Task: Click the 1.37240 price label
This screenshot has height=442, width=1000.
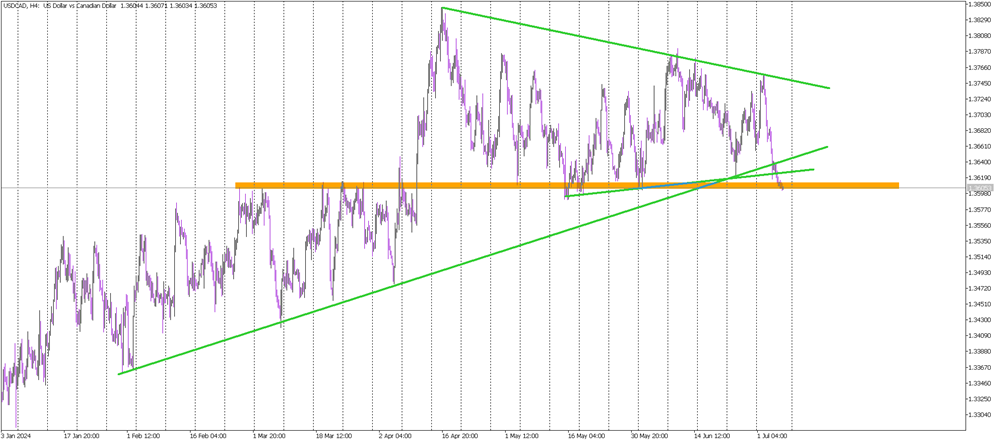Action: coord(981,99)
